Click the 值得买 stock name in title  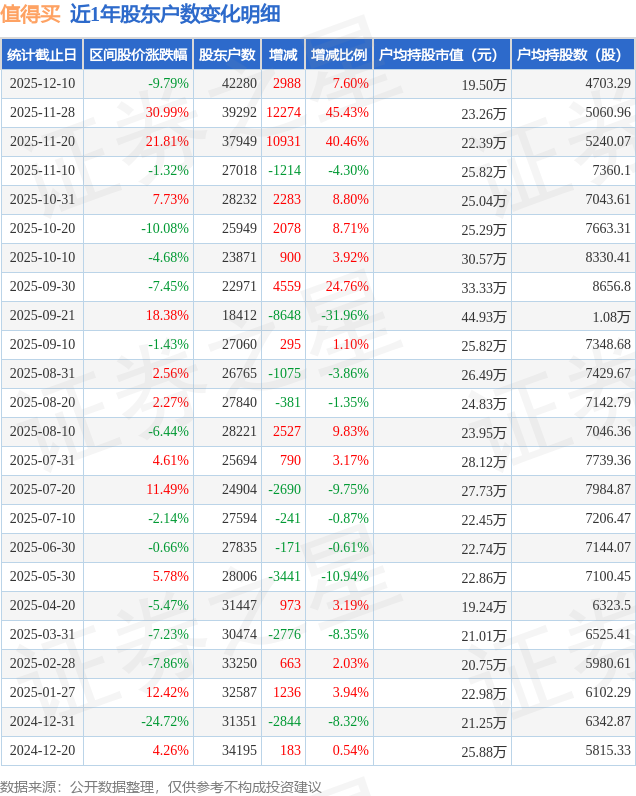pyautogui.click(x=30, y=14)
